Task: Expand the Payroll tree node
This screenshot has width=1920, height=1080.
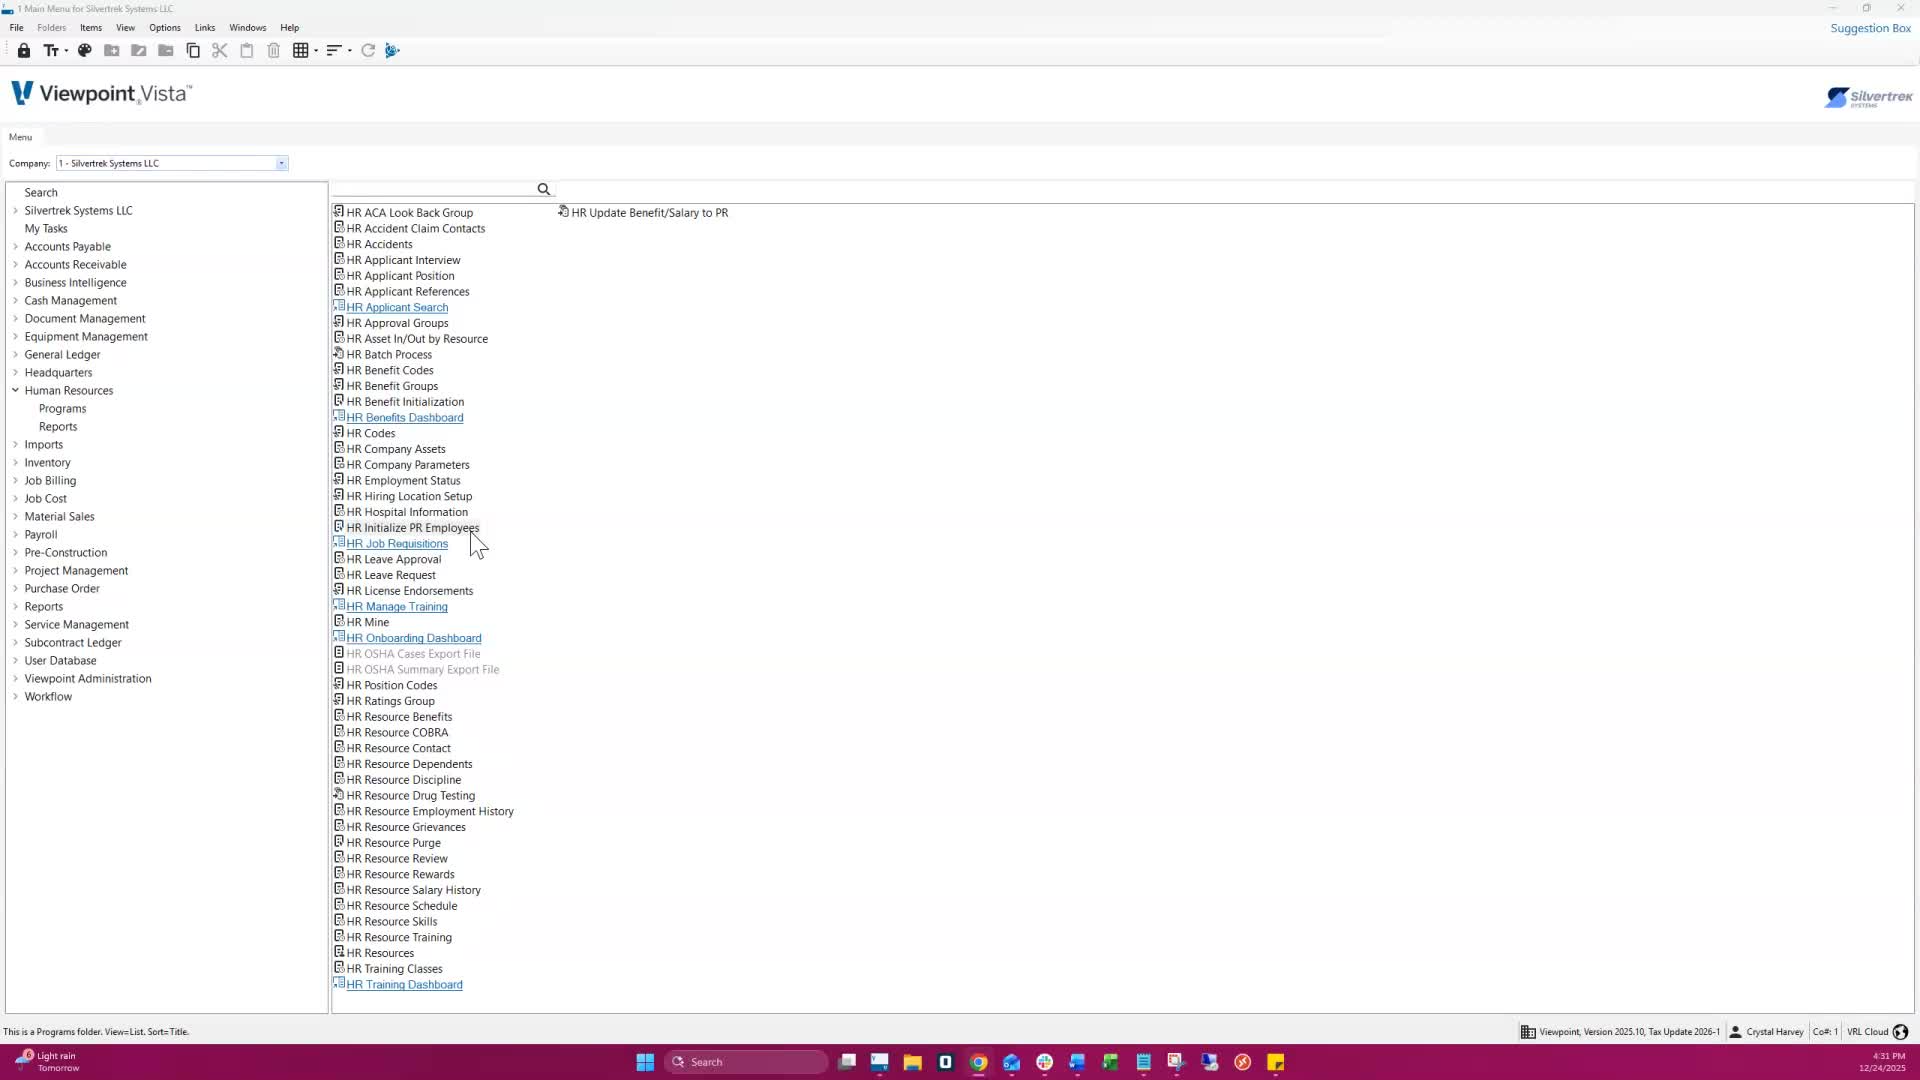Action: pyautogui.click(x=15, y=535)
